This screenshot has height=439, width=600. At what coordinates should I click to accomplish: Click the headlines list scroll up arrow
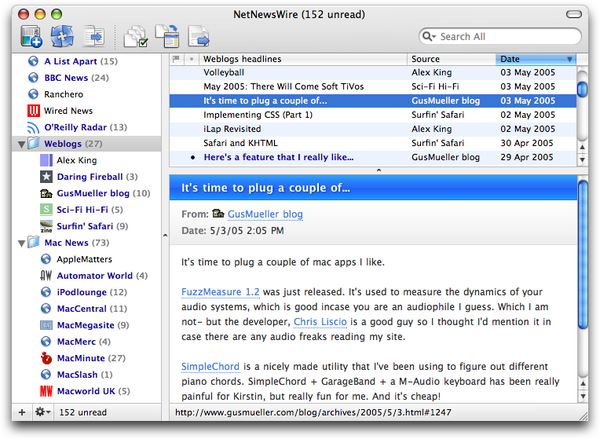pos(582,147)
